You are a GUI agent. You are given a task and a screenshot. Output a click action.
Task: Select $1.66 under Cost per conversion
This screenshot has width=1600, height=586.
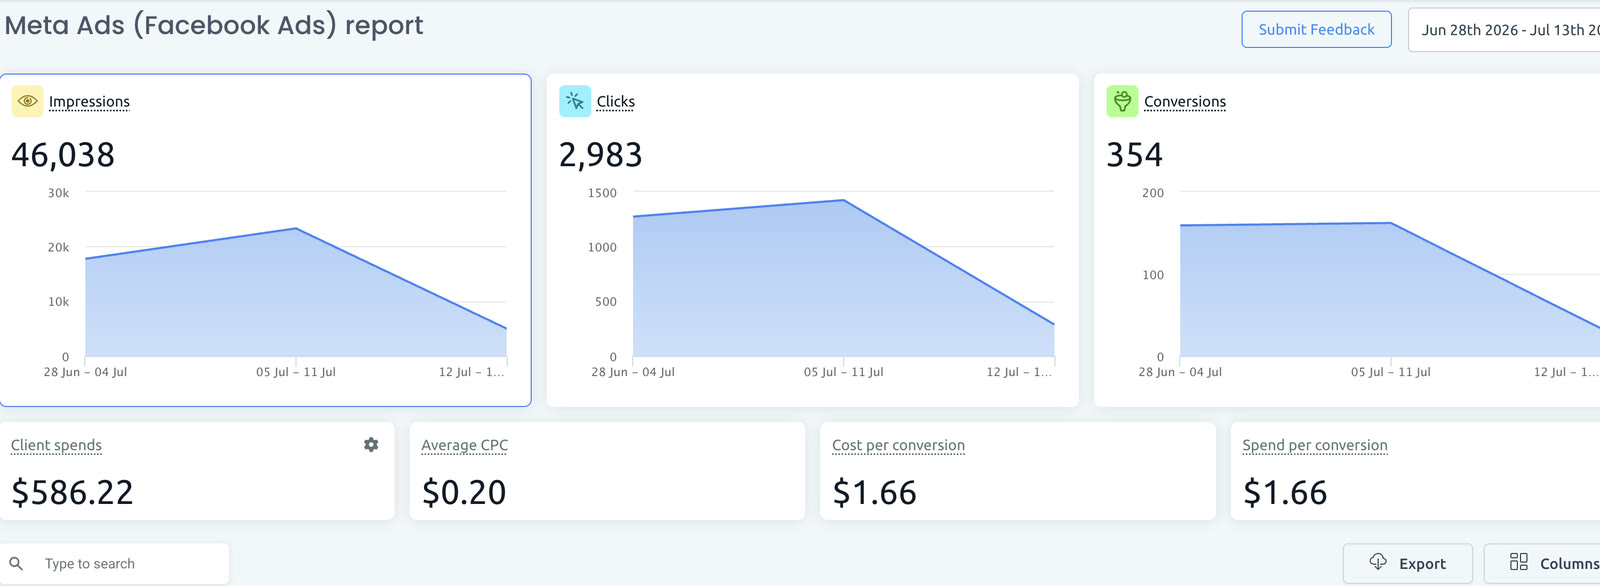874,492
